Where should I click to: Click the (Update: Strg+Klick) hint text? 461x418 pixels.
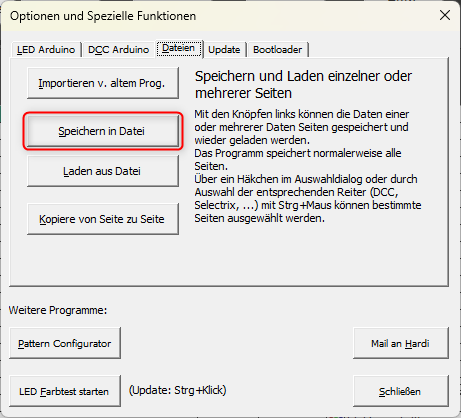click(x=178, y=390)
